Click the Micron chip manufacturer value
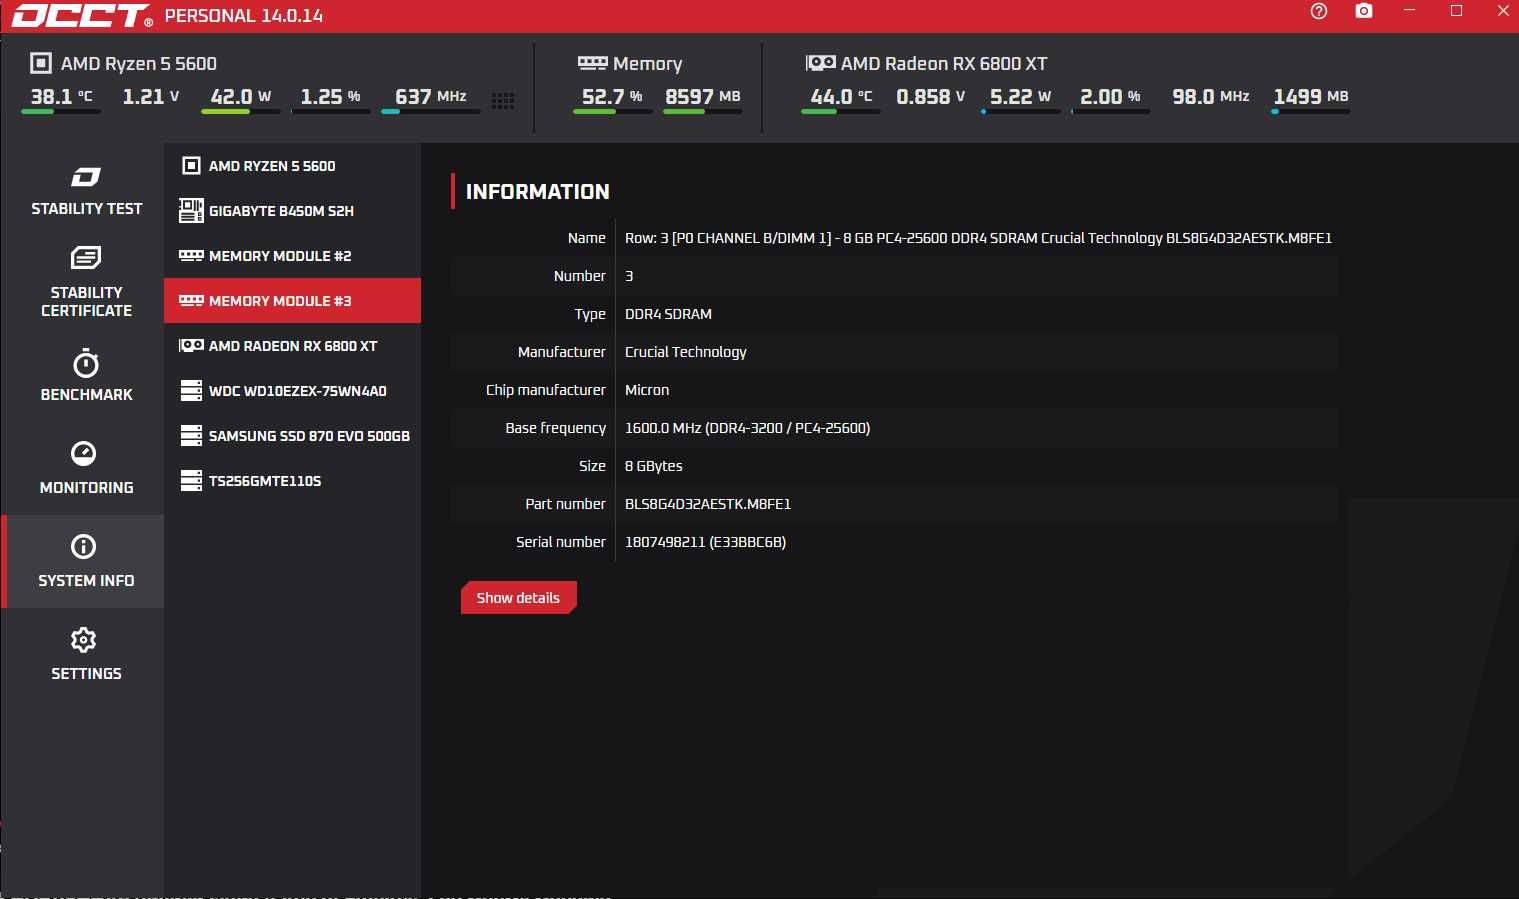 click(x=647, y=390)
